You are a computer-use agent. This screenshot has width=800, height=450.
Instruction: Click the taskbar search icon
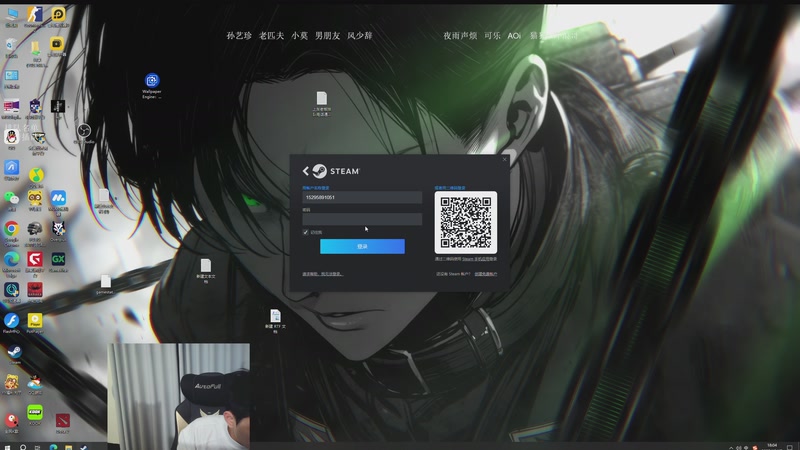pos(23,447)
